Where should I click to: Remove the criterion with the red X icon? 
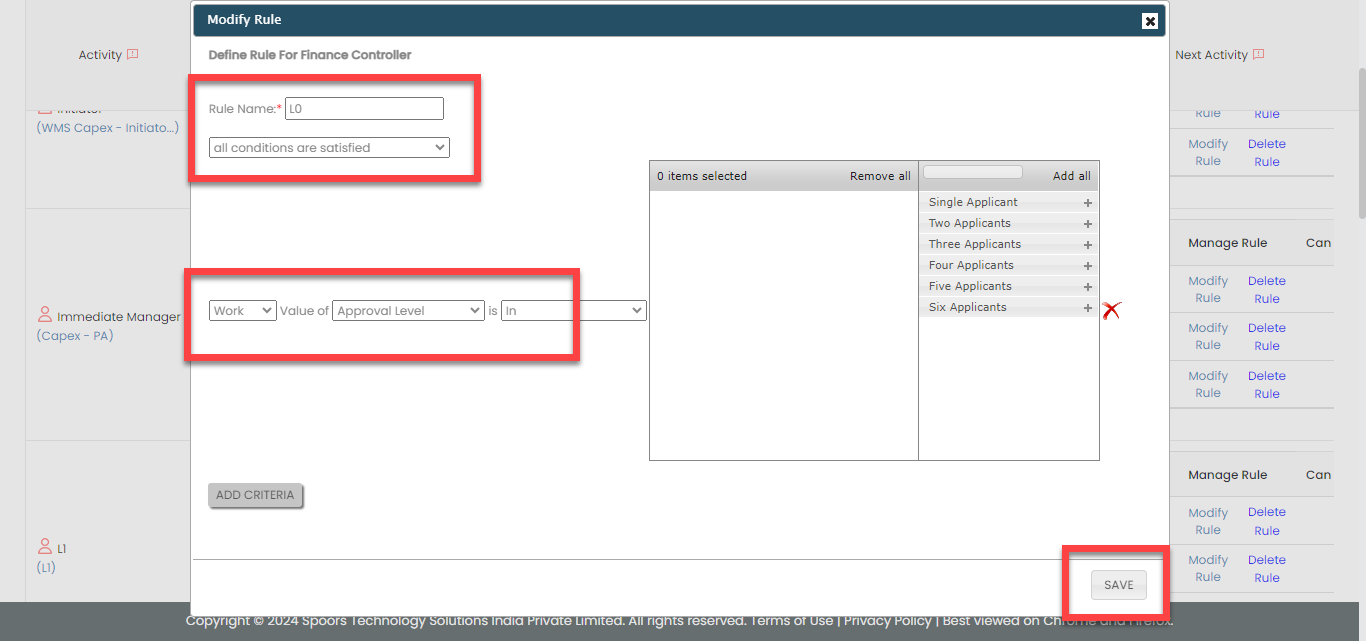tap(1111, 311)
